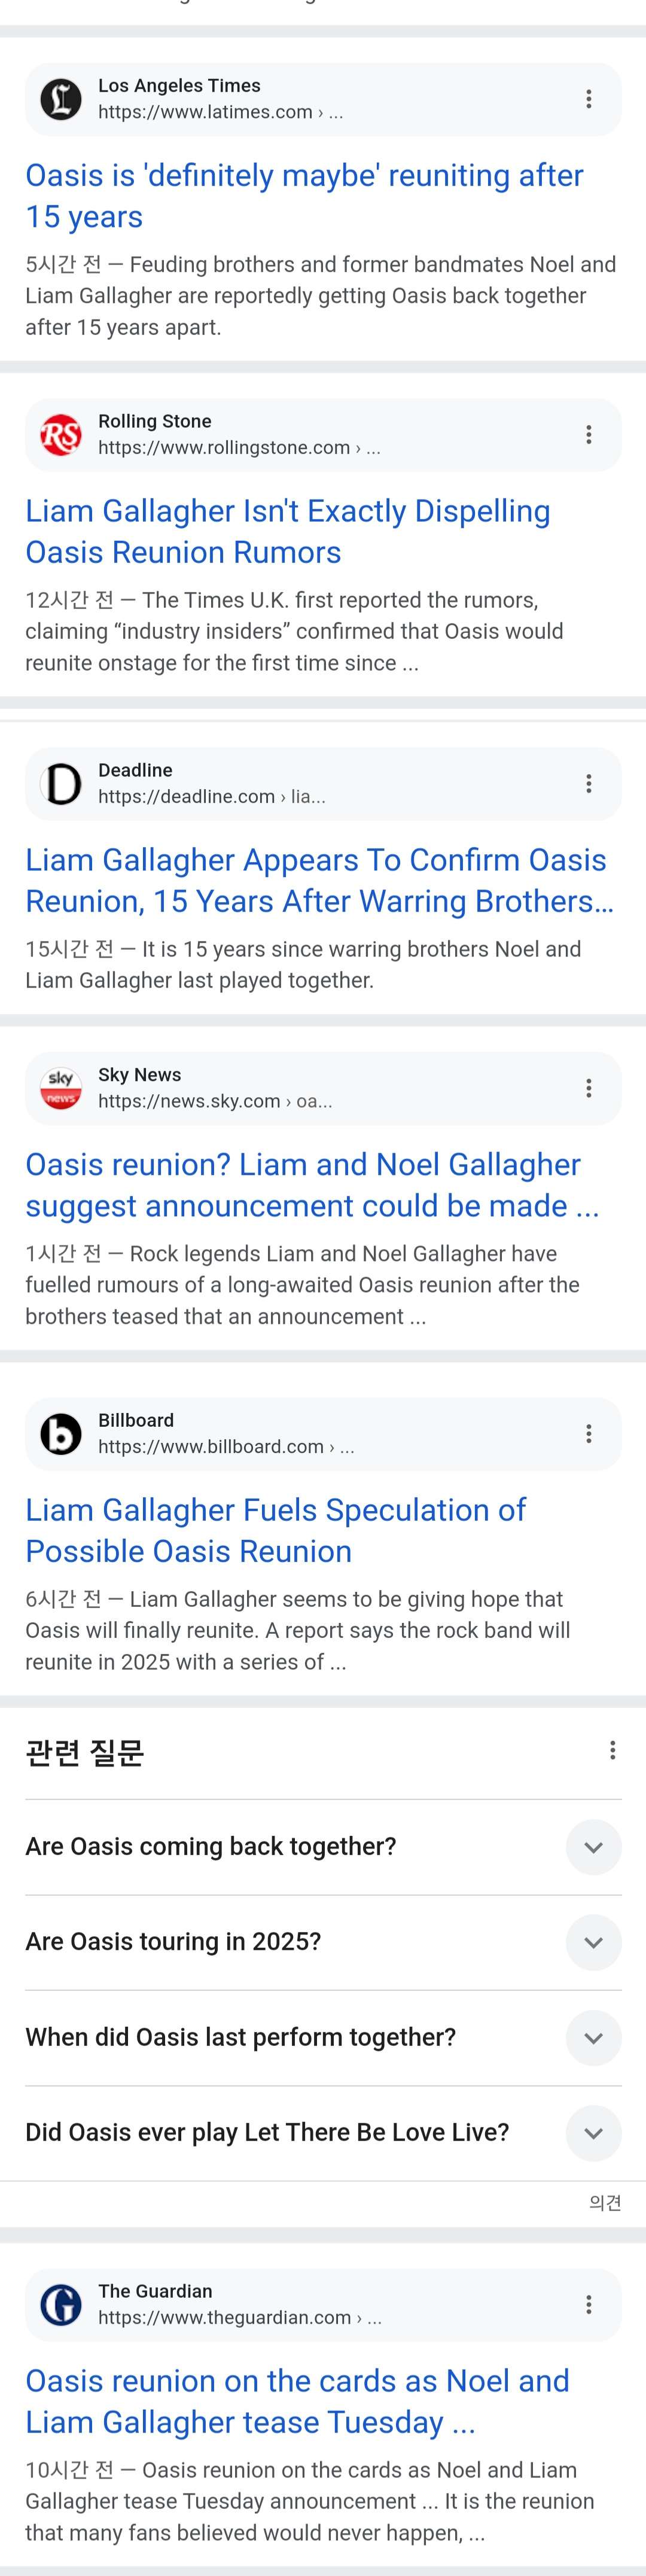Expand "Are Oasis coming back together?" question

[593, 1847]
